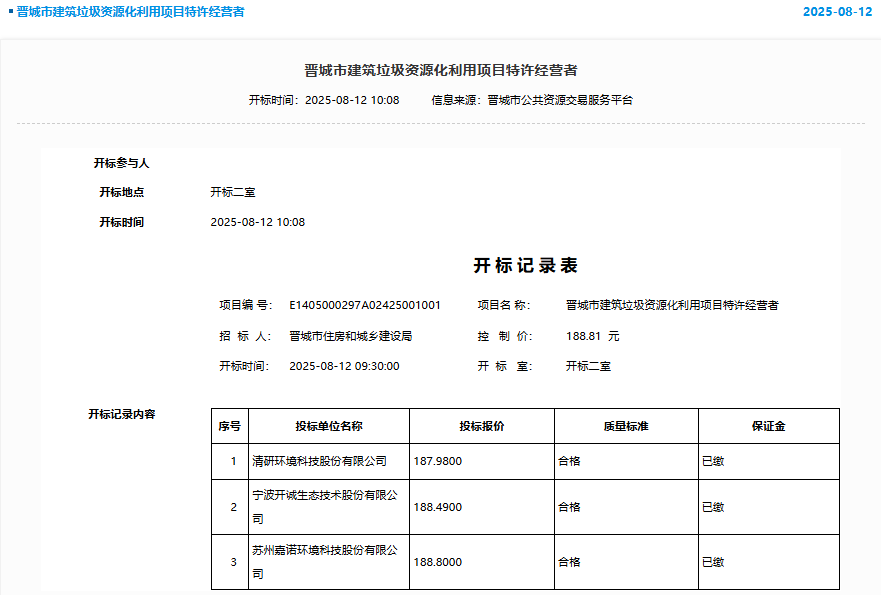This screenshot has width=881, height=595.
Task: Select the 开标记录内容 section label
Action: point(121,413)
